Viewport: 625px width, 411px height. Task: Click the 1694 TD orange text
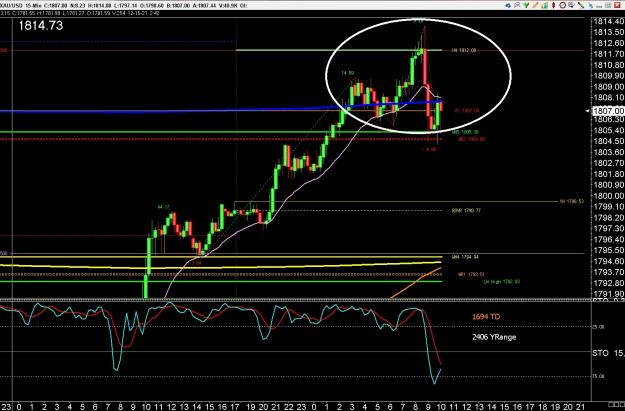(x=486, y=317)
